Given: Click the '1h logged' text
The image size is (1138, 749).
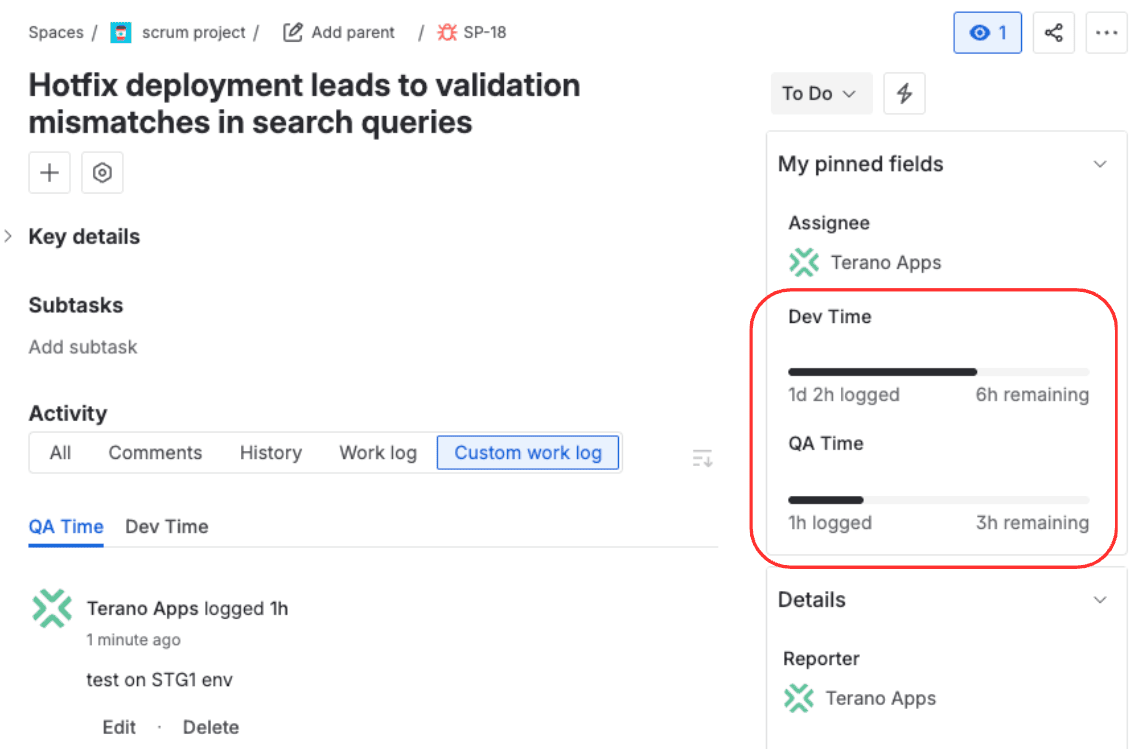Looking at the screenshot, I should (830, 523).
